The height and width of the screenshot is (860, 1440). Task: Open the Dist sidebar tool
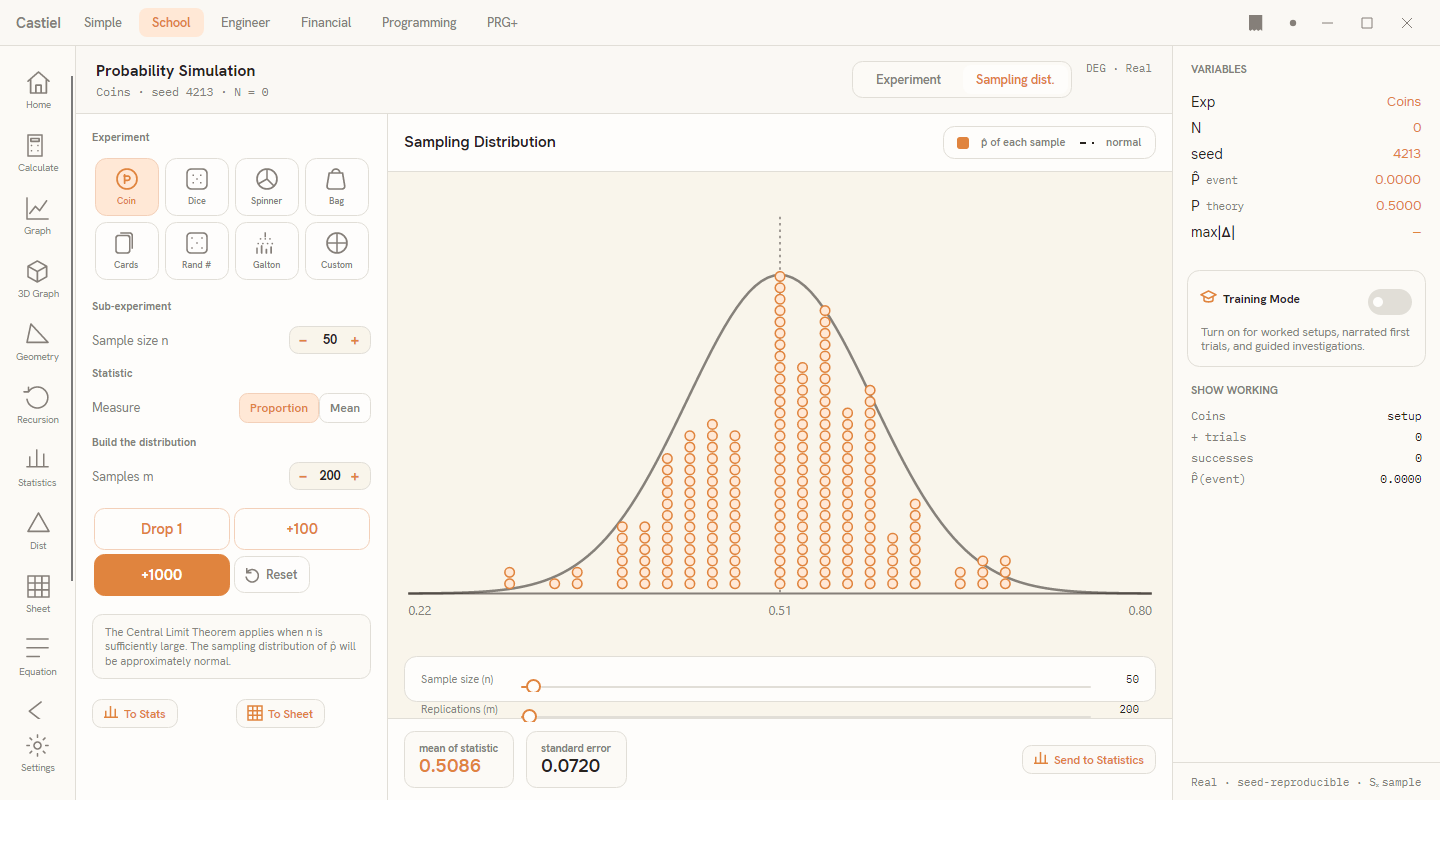click(38, 531)
